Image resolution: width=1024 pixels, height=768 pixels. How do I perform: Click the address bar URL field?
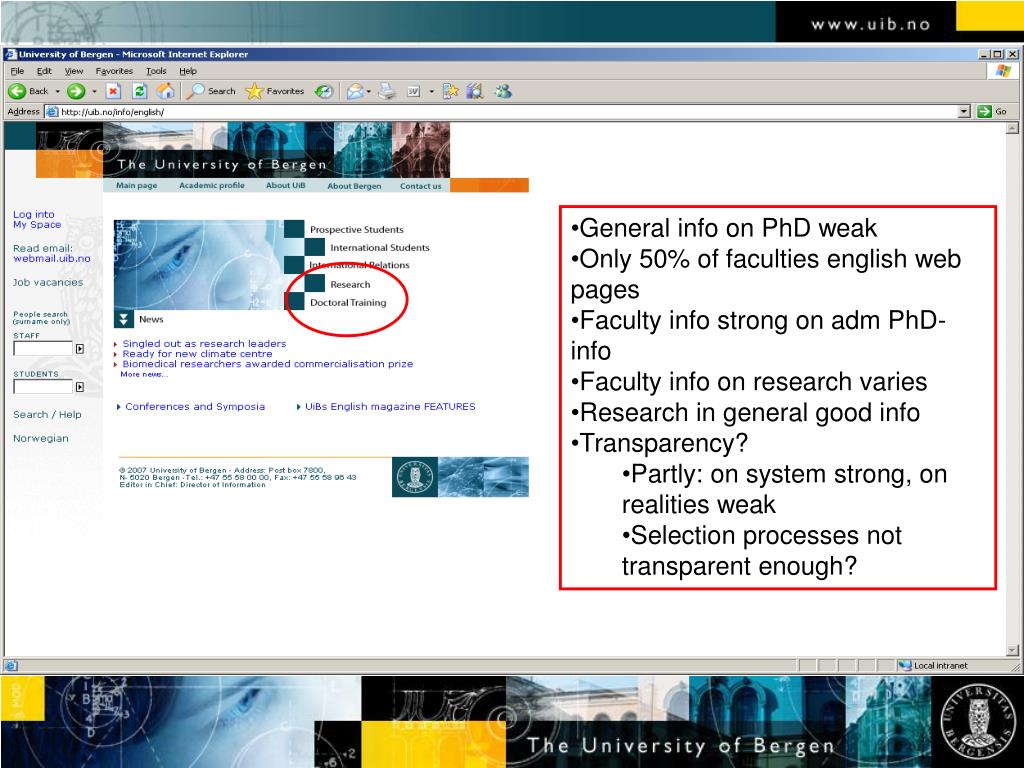[x=507, y=112]
